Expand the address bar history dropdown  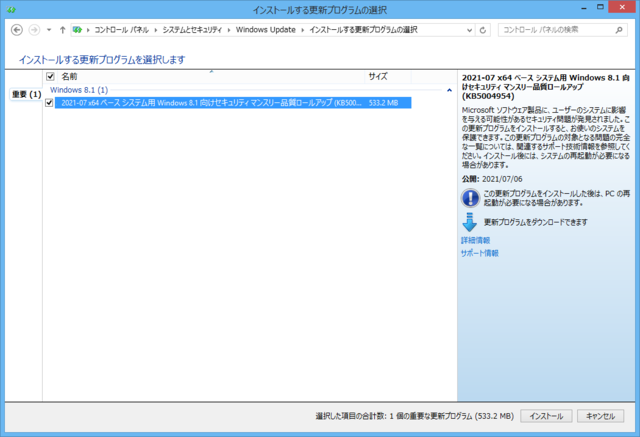469,30
